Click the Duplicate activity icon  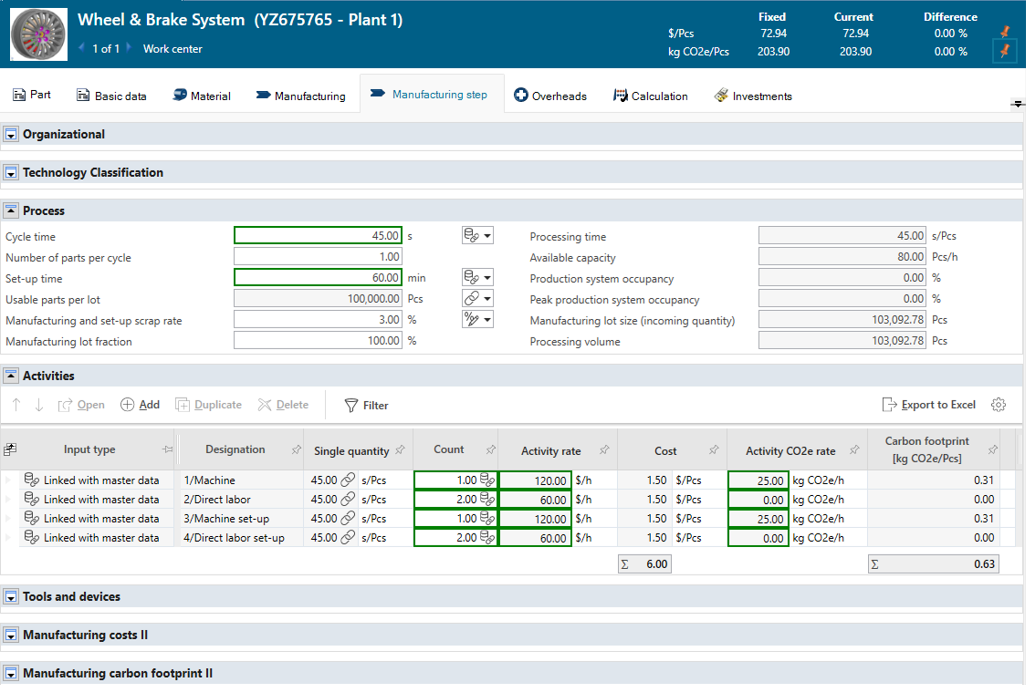click(x=183, y=404)
